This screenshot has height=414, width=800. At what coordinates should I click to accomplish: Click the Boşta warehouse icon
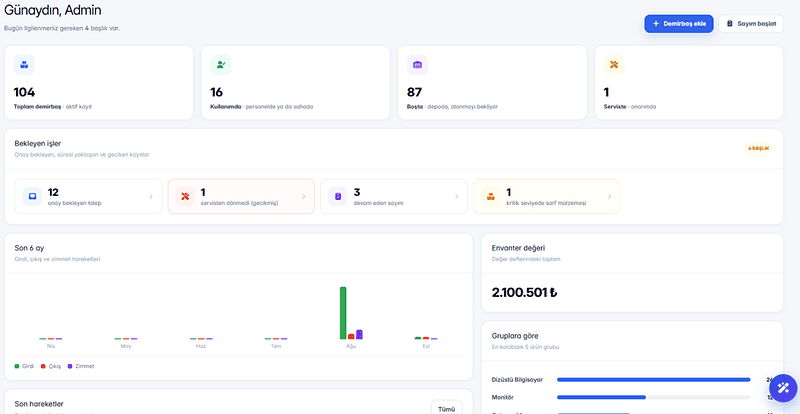pyautogui.click(x=417, y=65)
